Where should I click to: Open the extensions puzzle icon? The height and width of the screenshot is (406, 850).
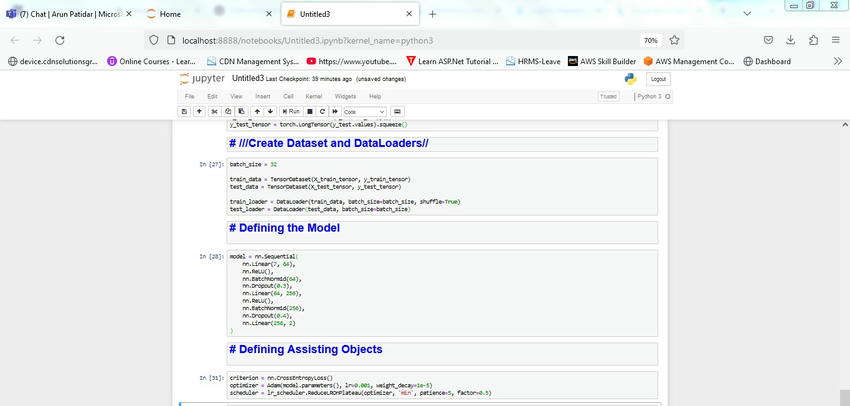tap(813, 40)
